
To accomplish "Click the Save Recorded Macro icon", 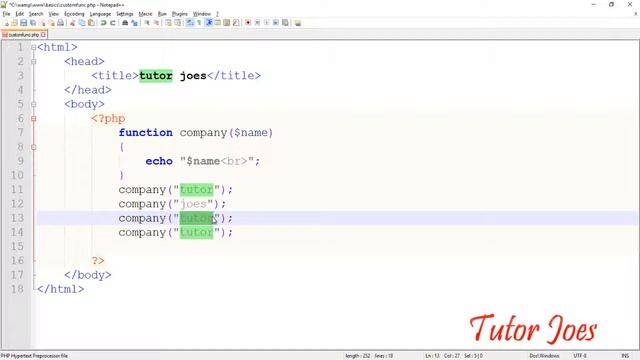I will click(285, 23).
